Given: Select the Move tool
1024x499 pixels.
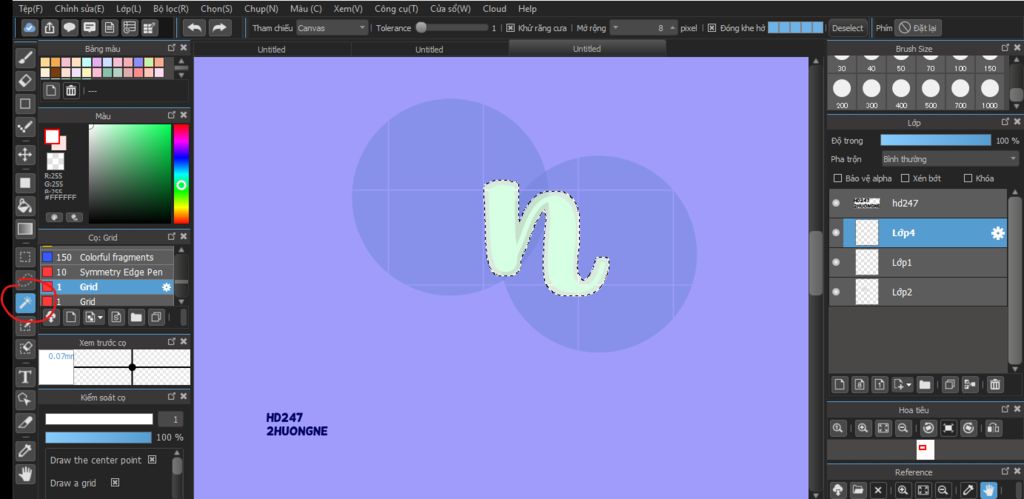Looking at the screenshot, I should [25, 155].
